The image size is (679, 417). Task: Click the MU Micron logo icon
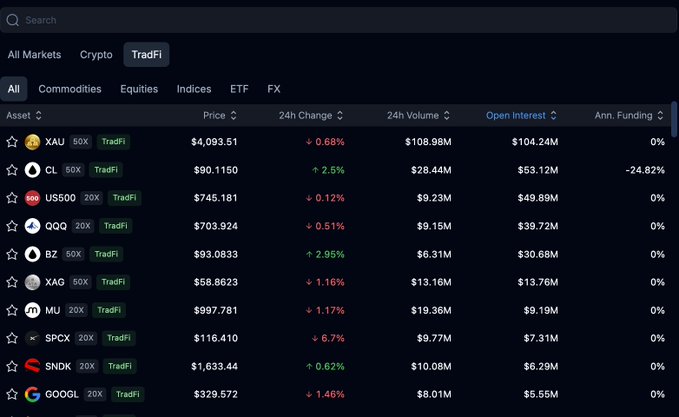[32, 310]
